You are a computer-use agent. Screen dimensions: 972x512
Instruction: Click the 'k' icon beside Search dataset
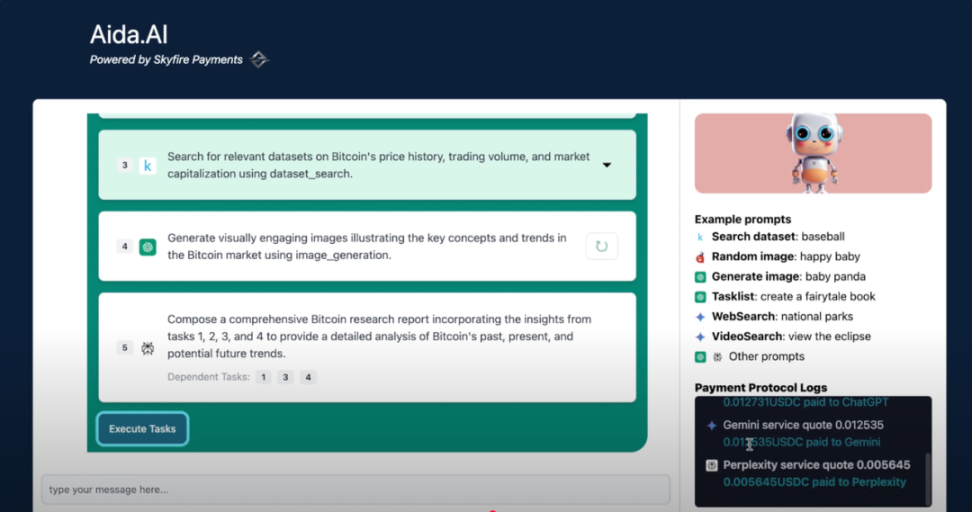pos(700,237)
